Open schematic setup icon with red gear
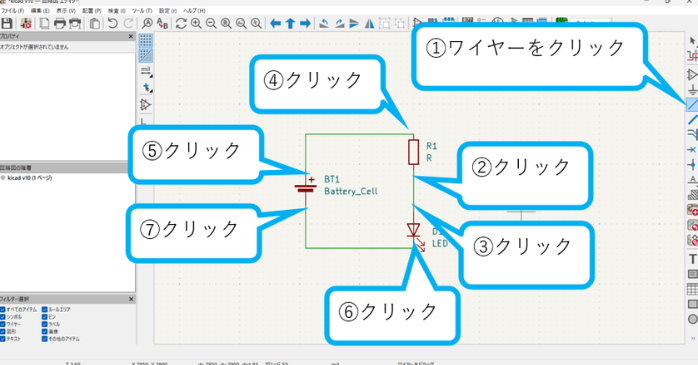698x365 pixels. pos(26,23)
